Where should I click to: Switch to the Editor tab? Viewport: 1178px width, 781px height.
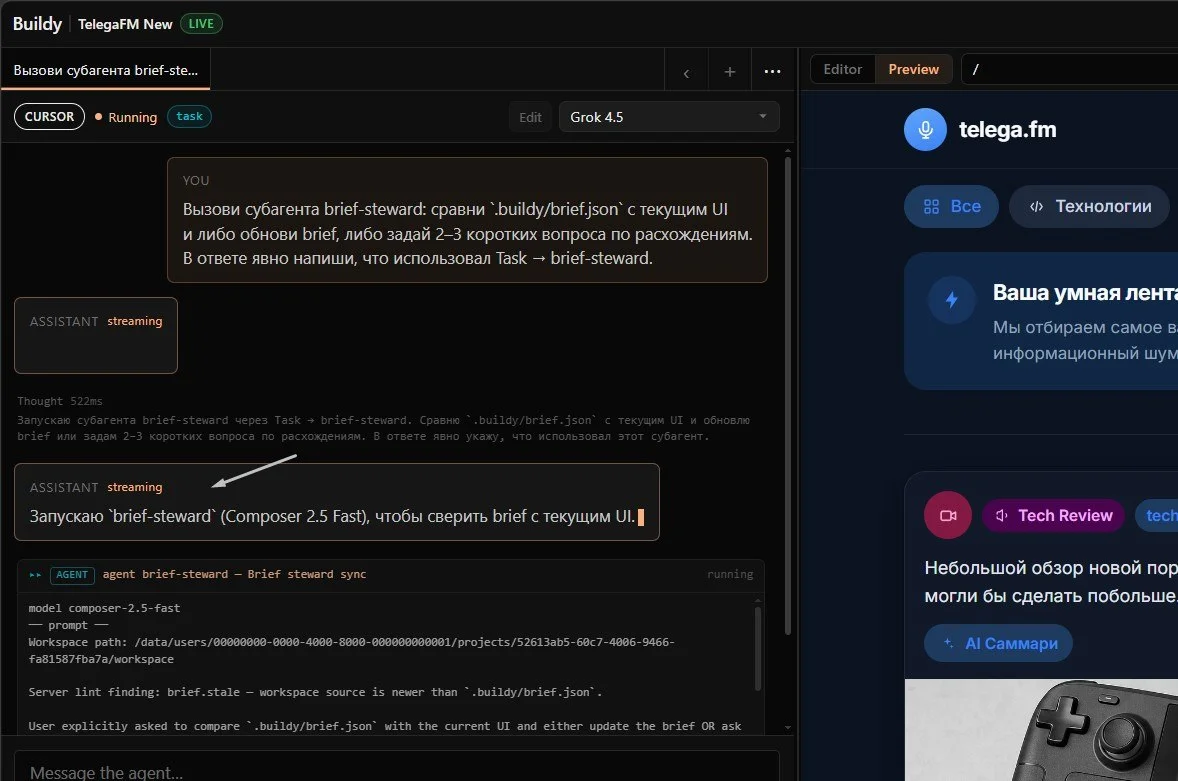[842, 69]
